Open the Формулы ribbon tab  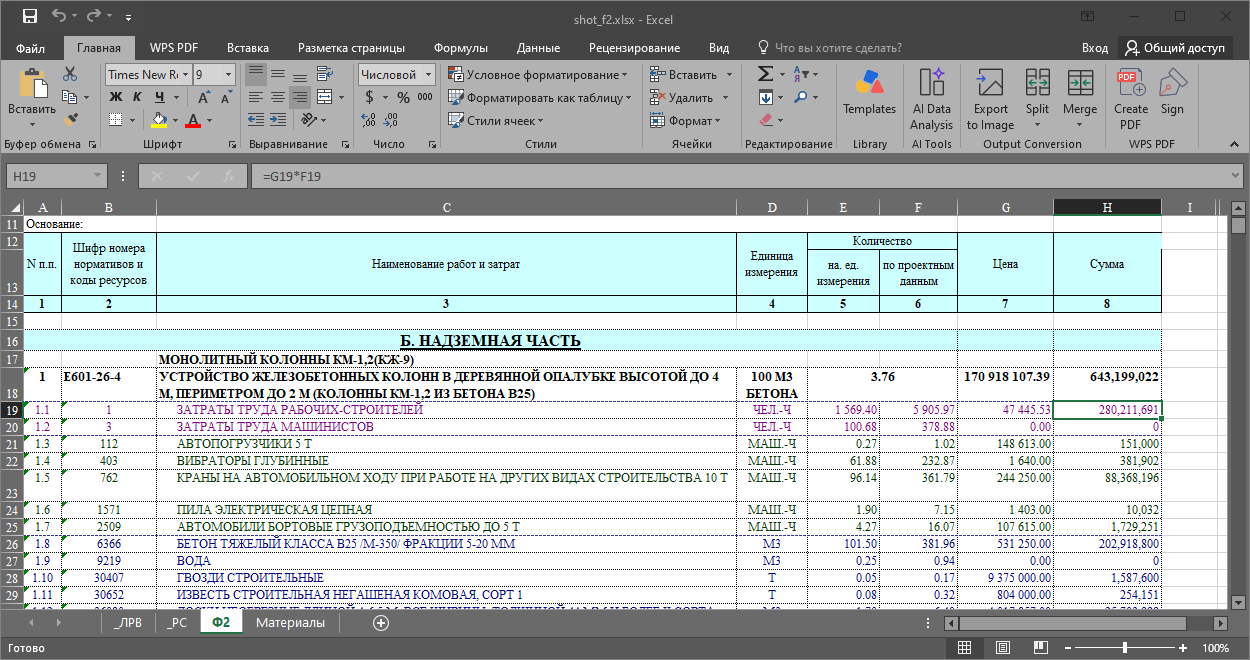click(461, 48)
